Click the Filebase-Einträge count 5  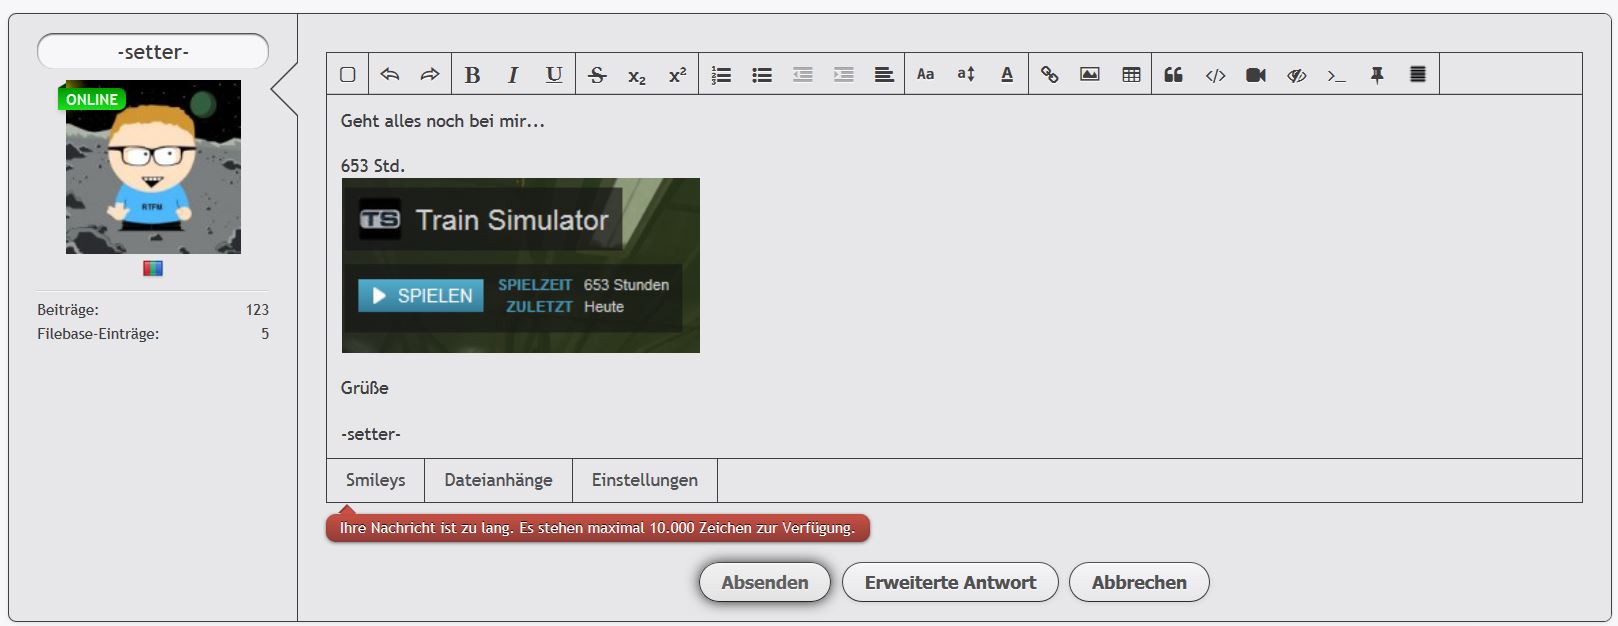(265, 334)
